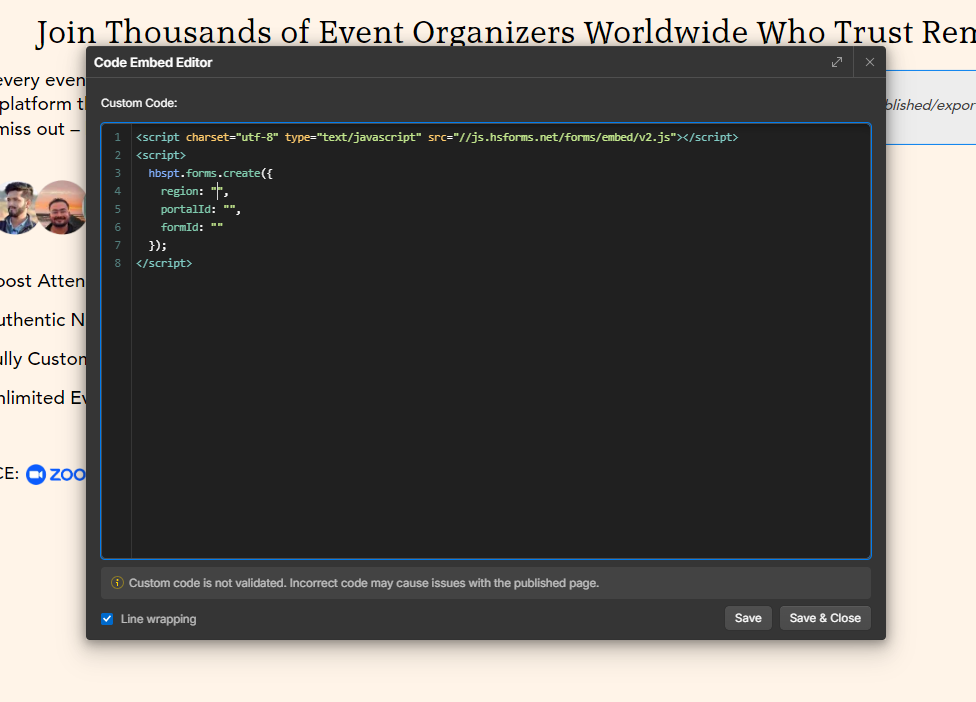Click the Zoom logo on the background page
The image size is (976, 702).
tap(55, 474)
